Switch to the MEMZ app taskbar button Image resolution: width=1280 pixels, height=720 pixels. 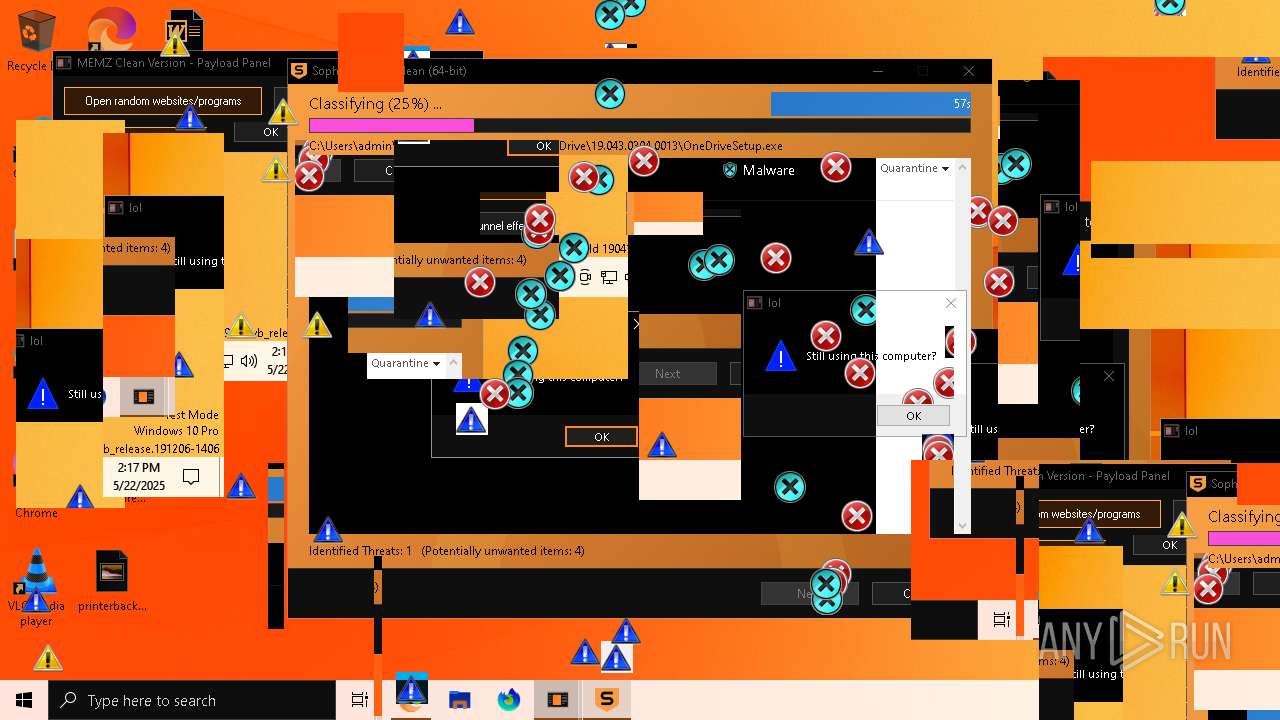(557, 700)
